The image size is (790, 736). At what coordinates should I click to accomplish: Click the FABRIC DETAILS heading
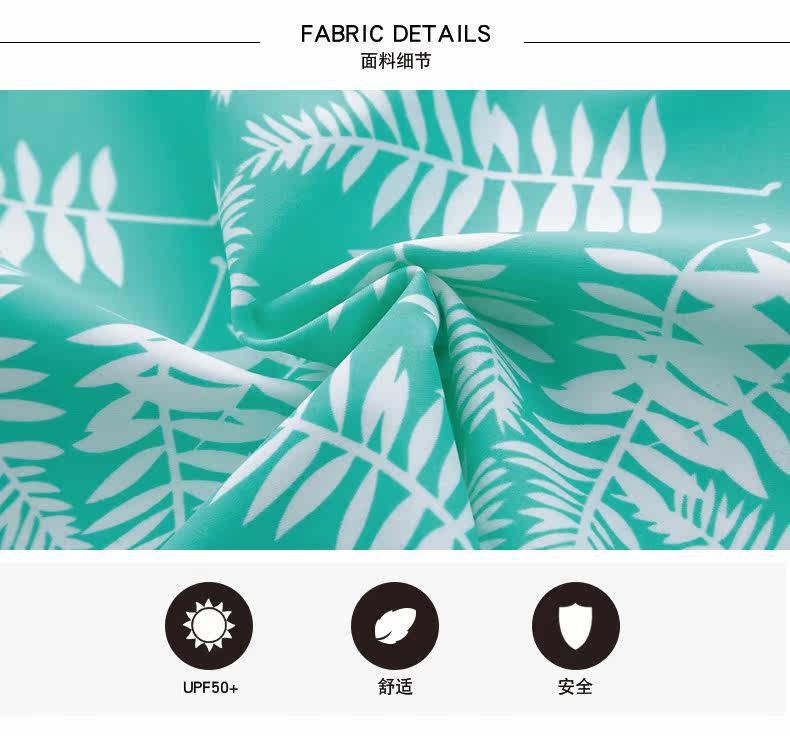(396, 34)
